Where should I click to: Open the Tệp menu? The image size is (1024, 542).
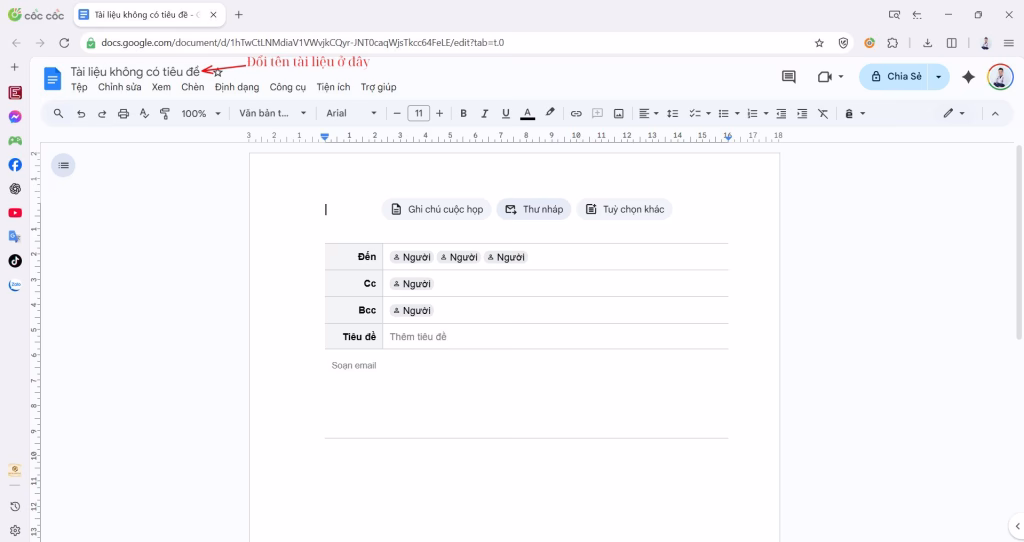pyautogui.click(x=79, y=87)
